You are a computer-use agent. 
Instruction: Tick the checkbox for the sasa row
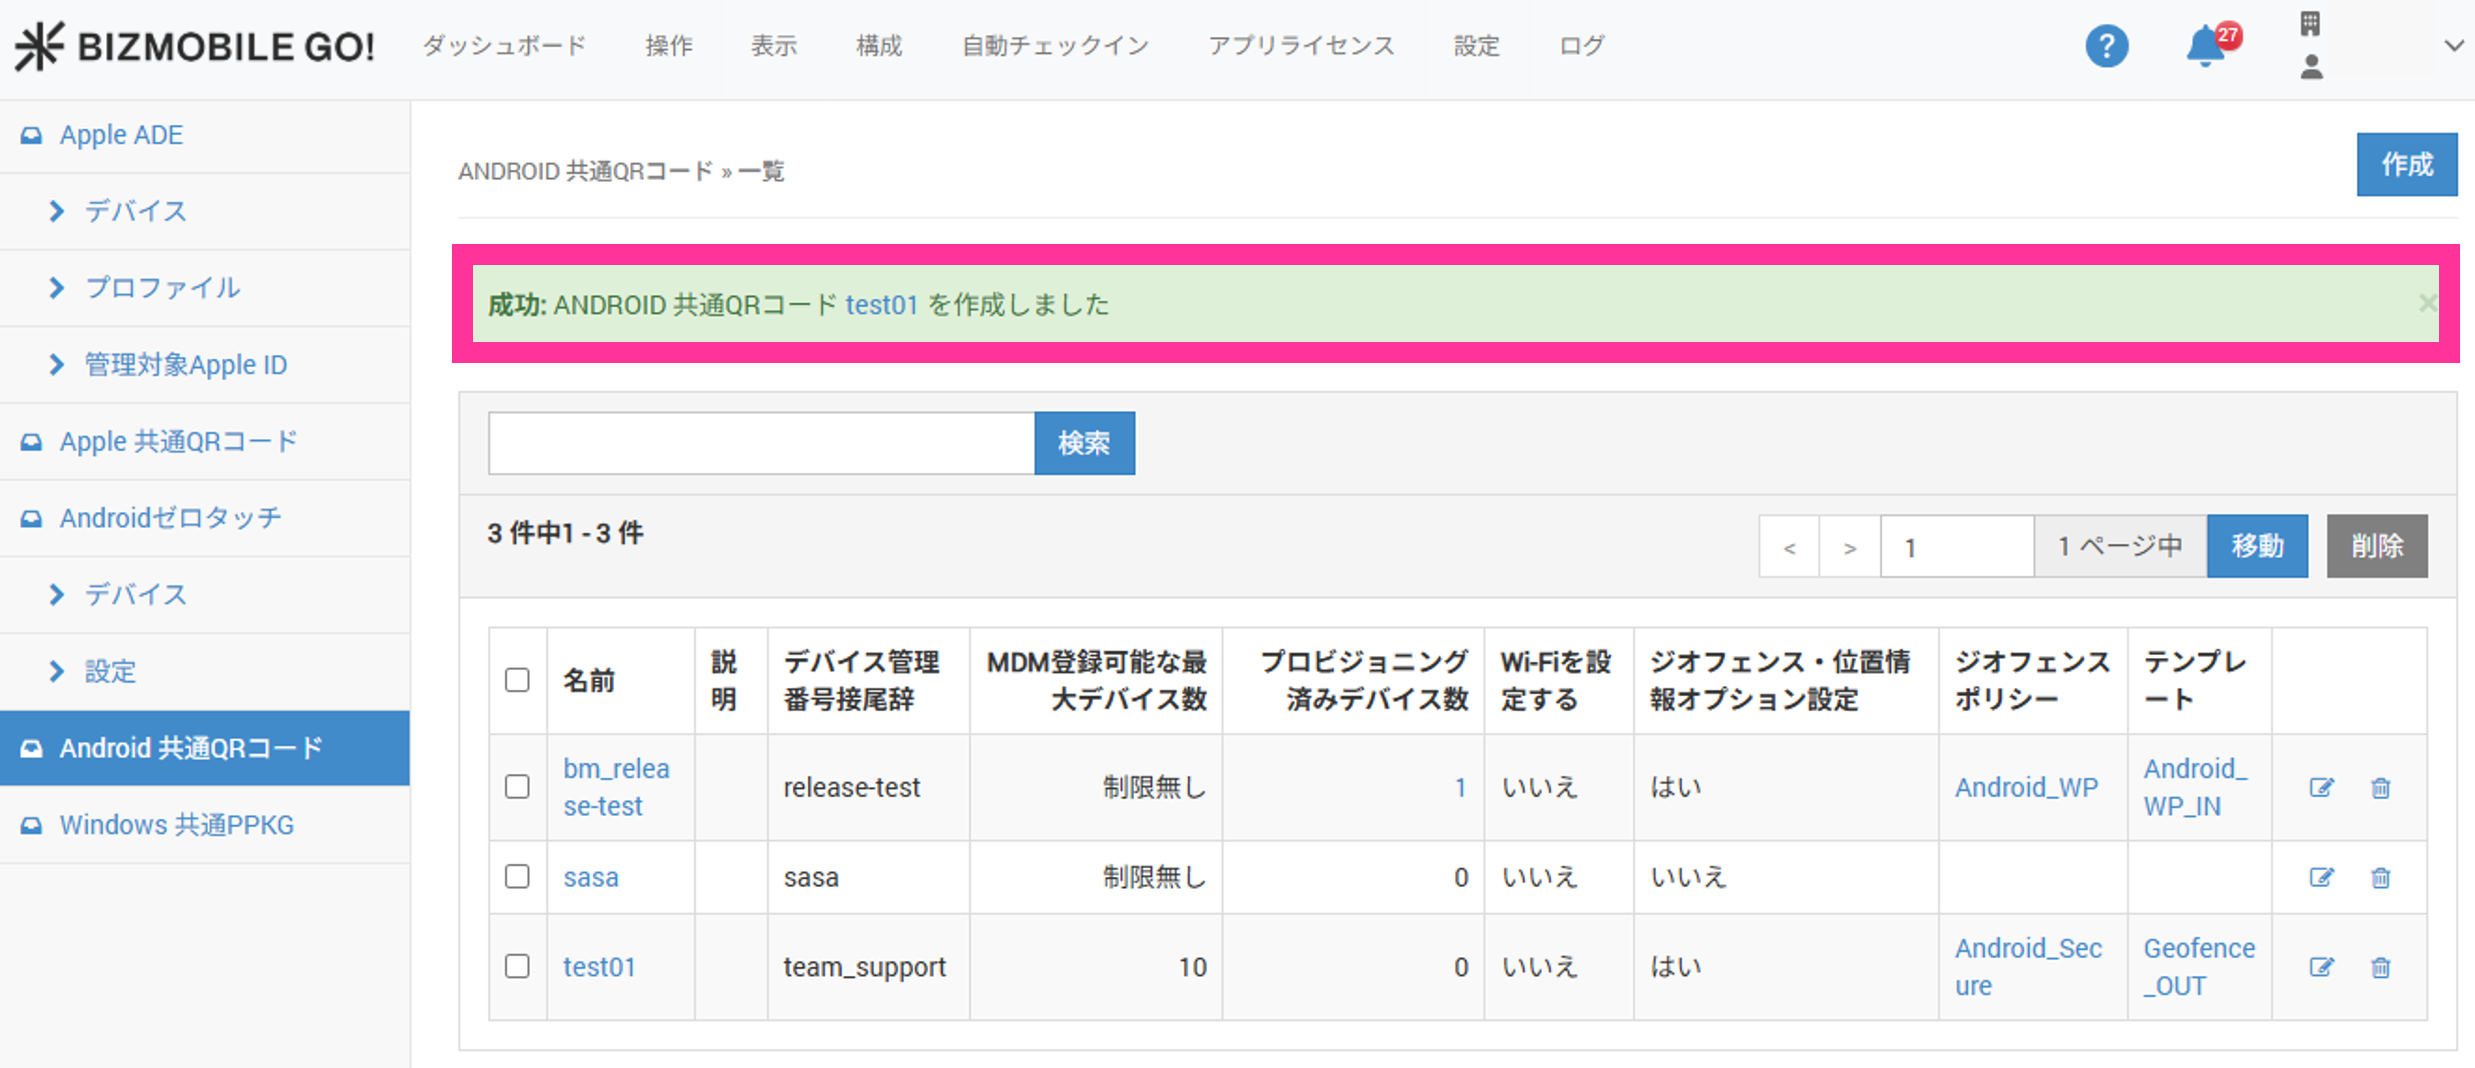(x=517, y=877)
